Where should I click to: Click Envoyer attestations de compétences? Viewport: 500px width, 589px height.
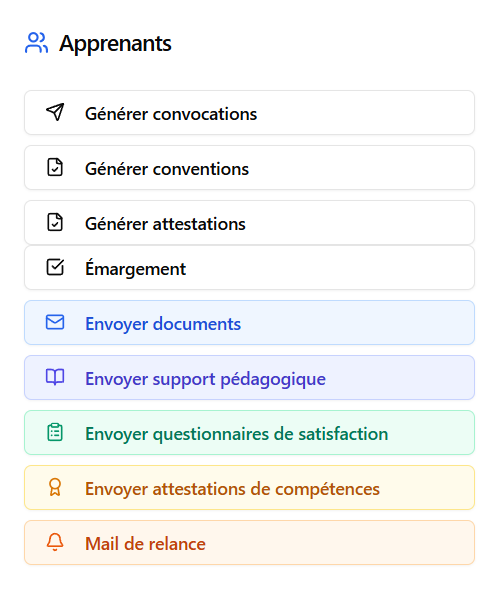click(249, 487)
